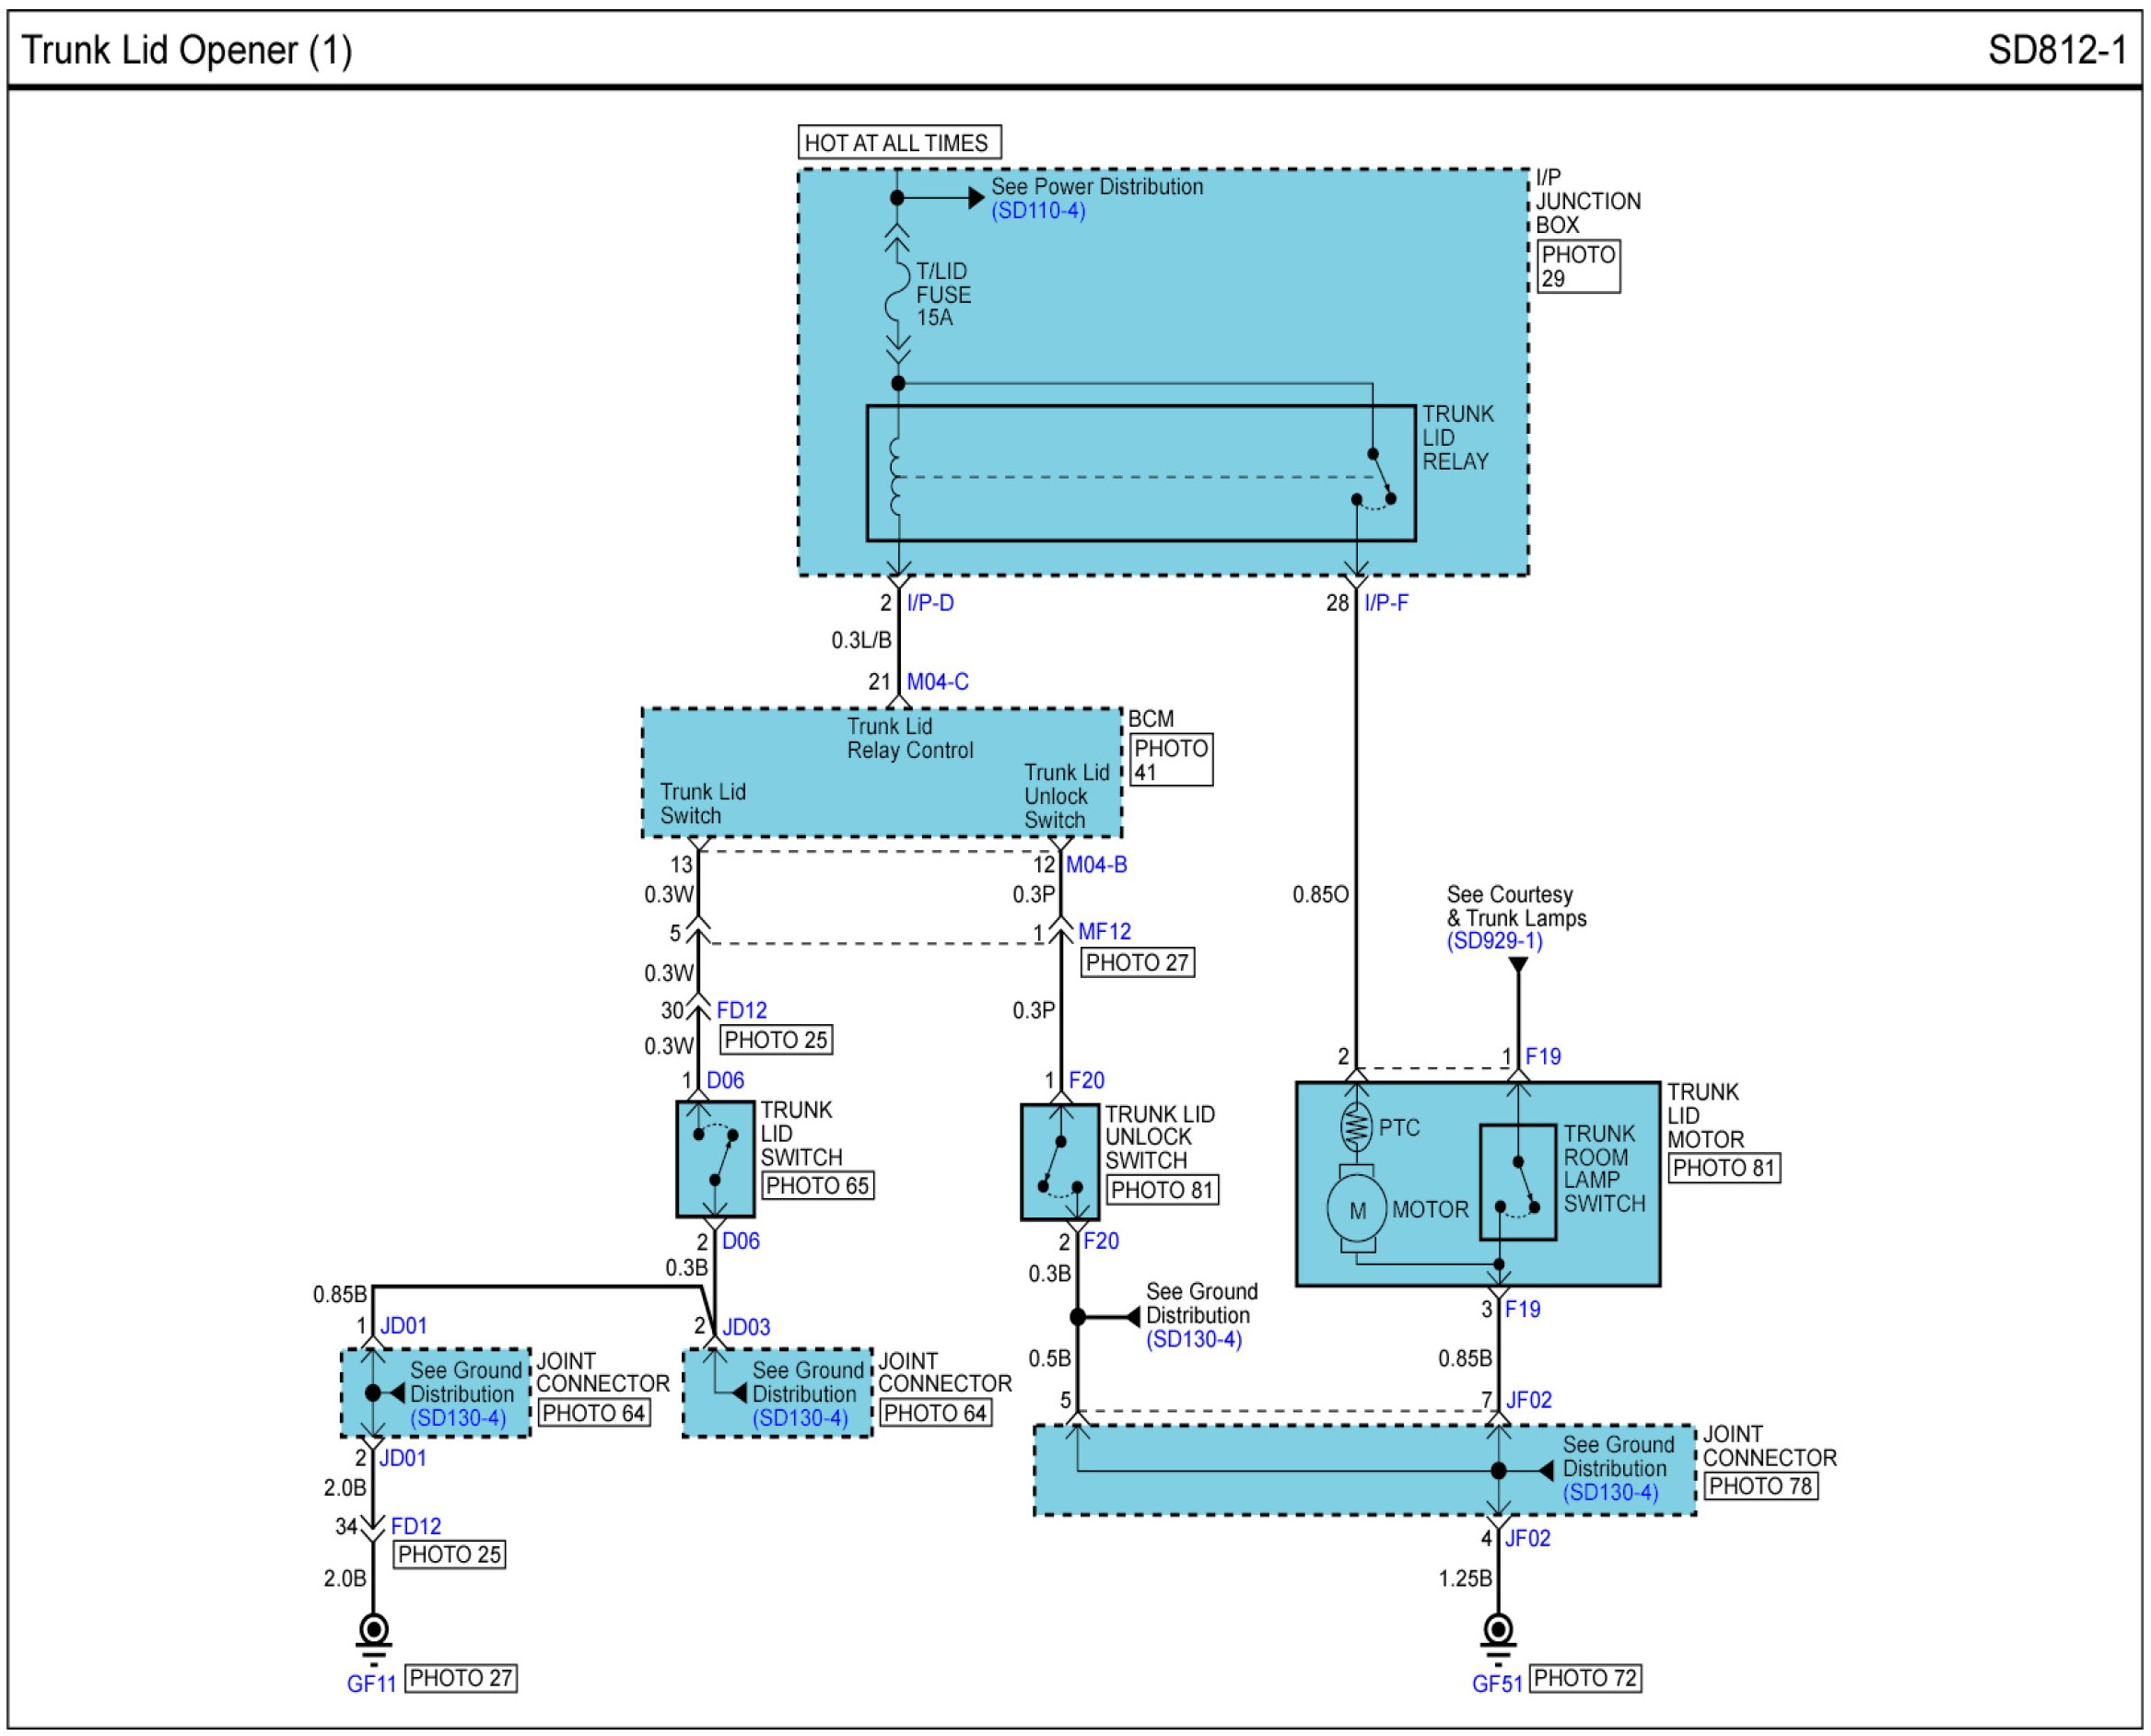Open the SD929-1 courtesy lamps link
This screenshot has height=1736, width=2151.
click(1494, 941)
